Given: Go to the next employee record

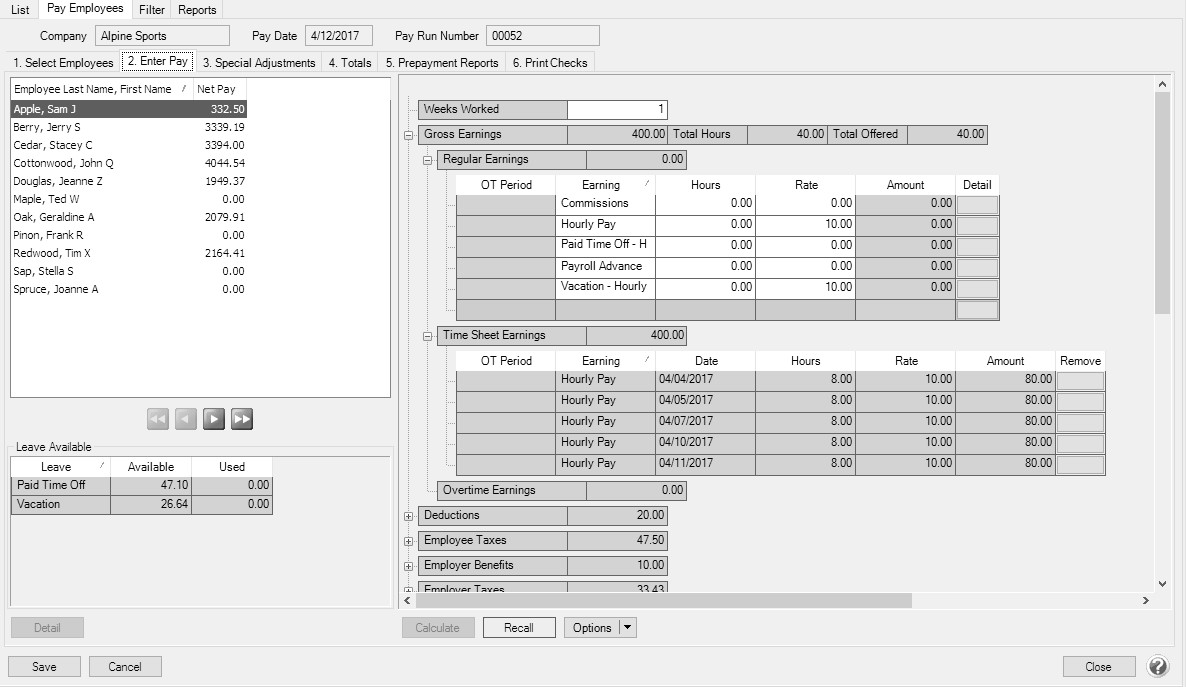Looking at the screenshot, I should point(213,420).
